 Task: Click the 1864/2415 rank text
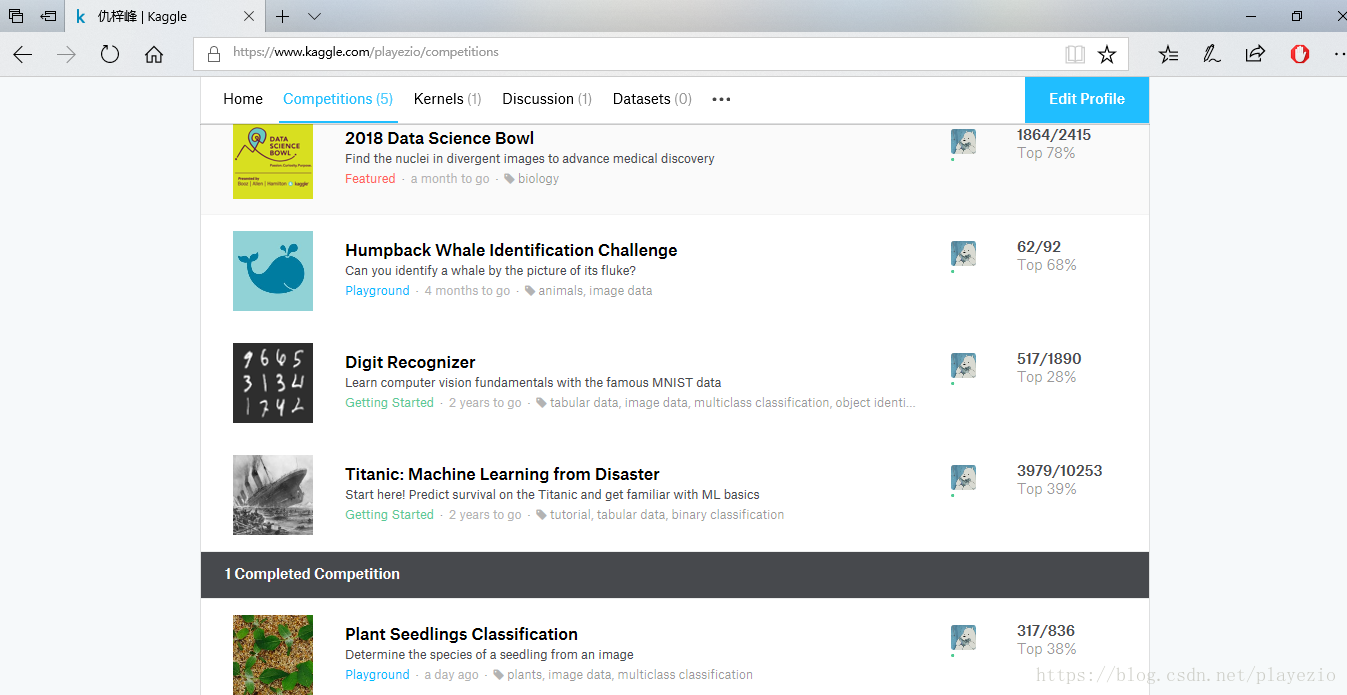click(1054, 135)
